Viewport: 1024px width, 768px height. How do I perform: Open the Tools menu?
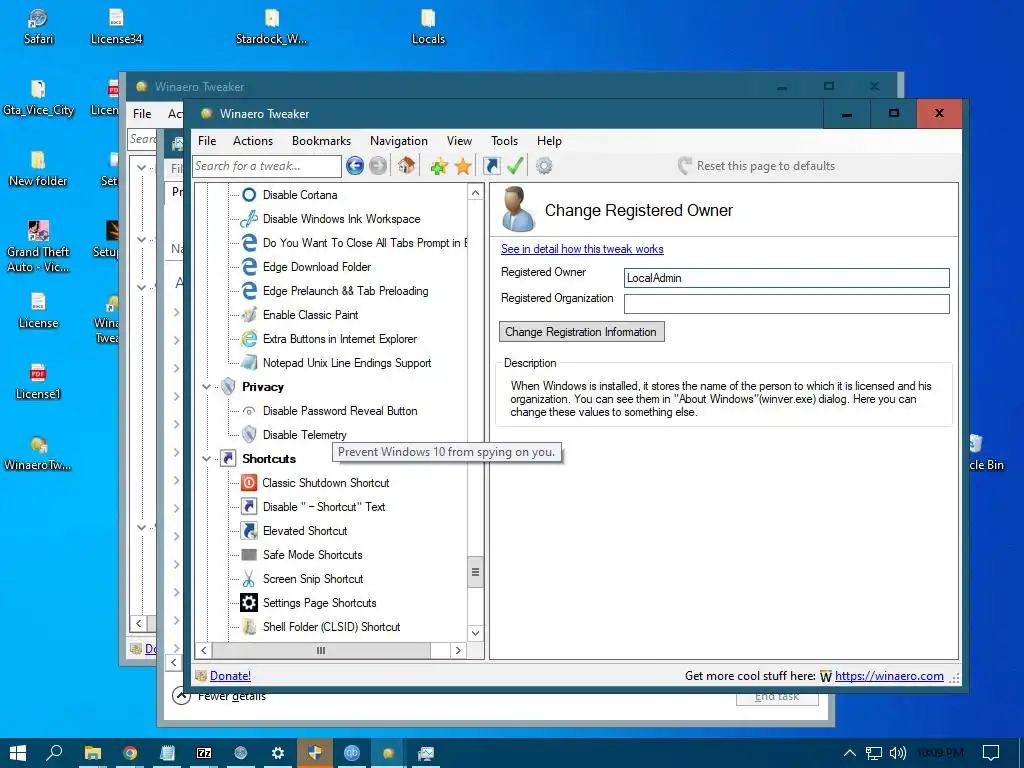tap(504, 140)
